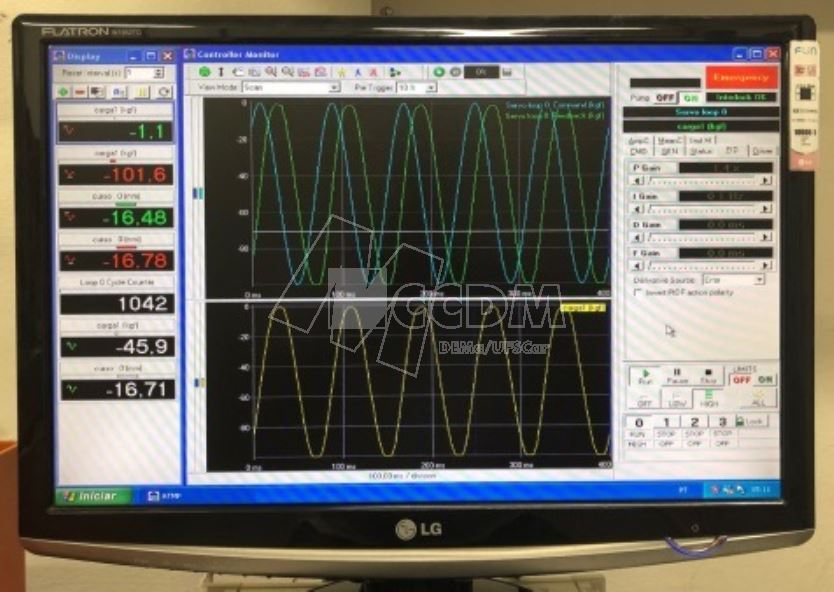834x592 pixels.
Task: Click the disk icon right of the black toolbar readout
Action: click(507, 72)
